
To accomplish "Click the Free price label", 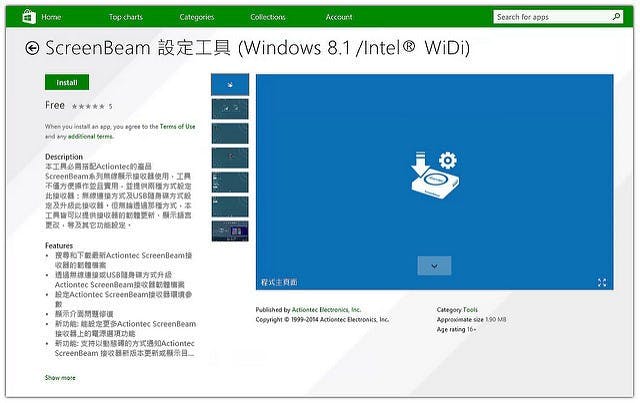I will pyautogui.click(x=55, y=105).
